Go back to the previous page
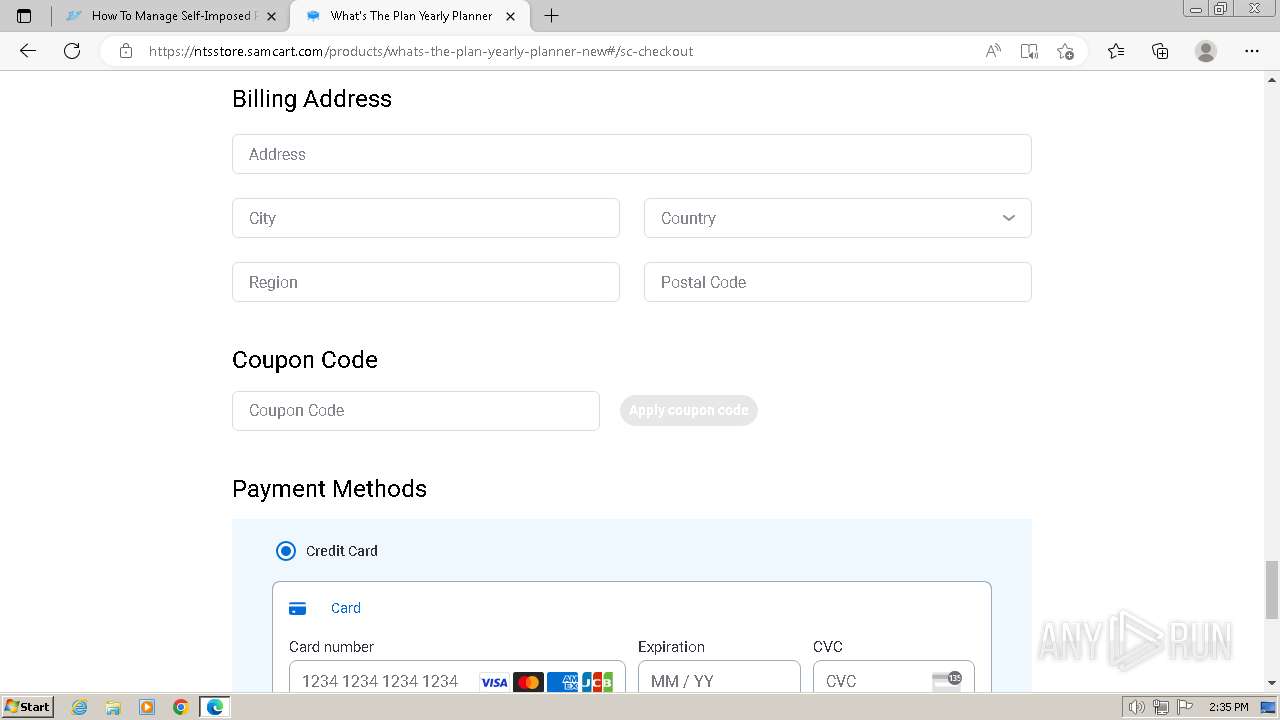The width and height of the screenshot is (1280, 720). (x=28, y=51)
